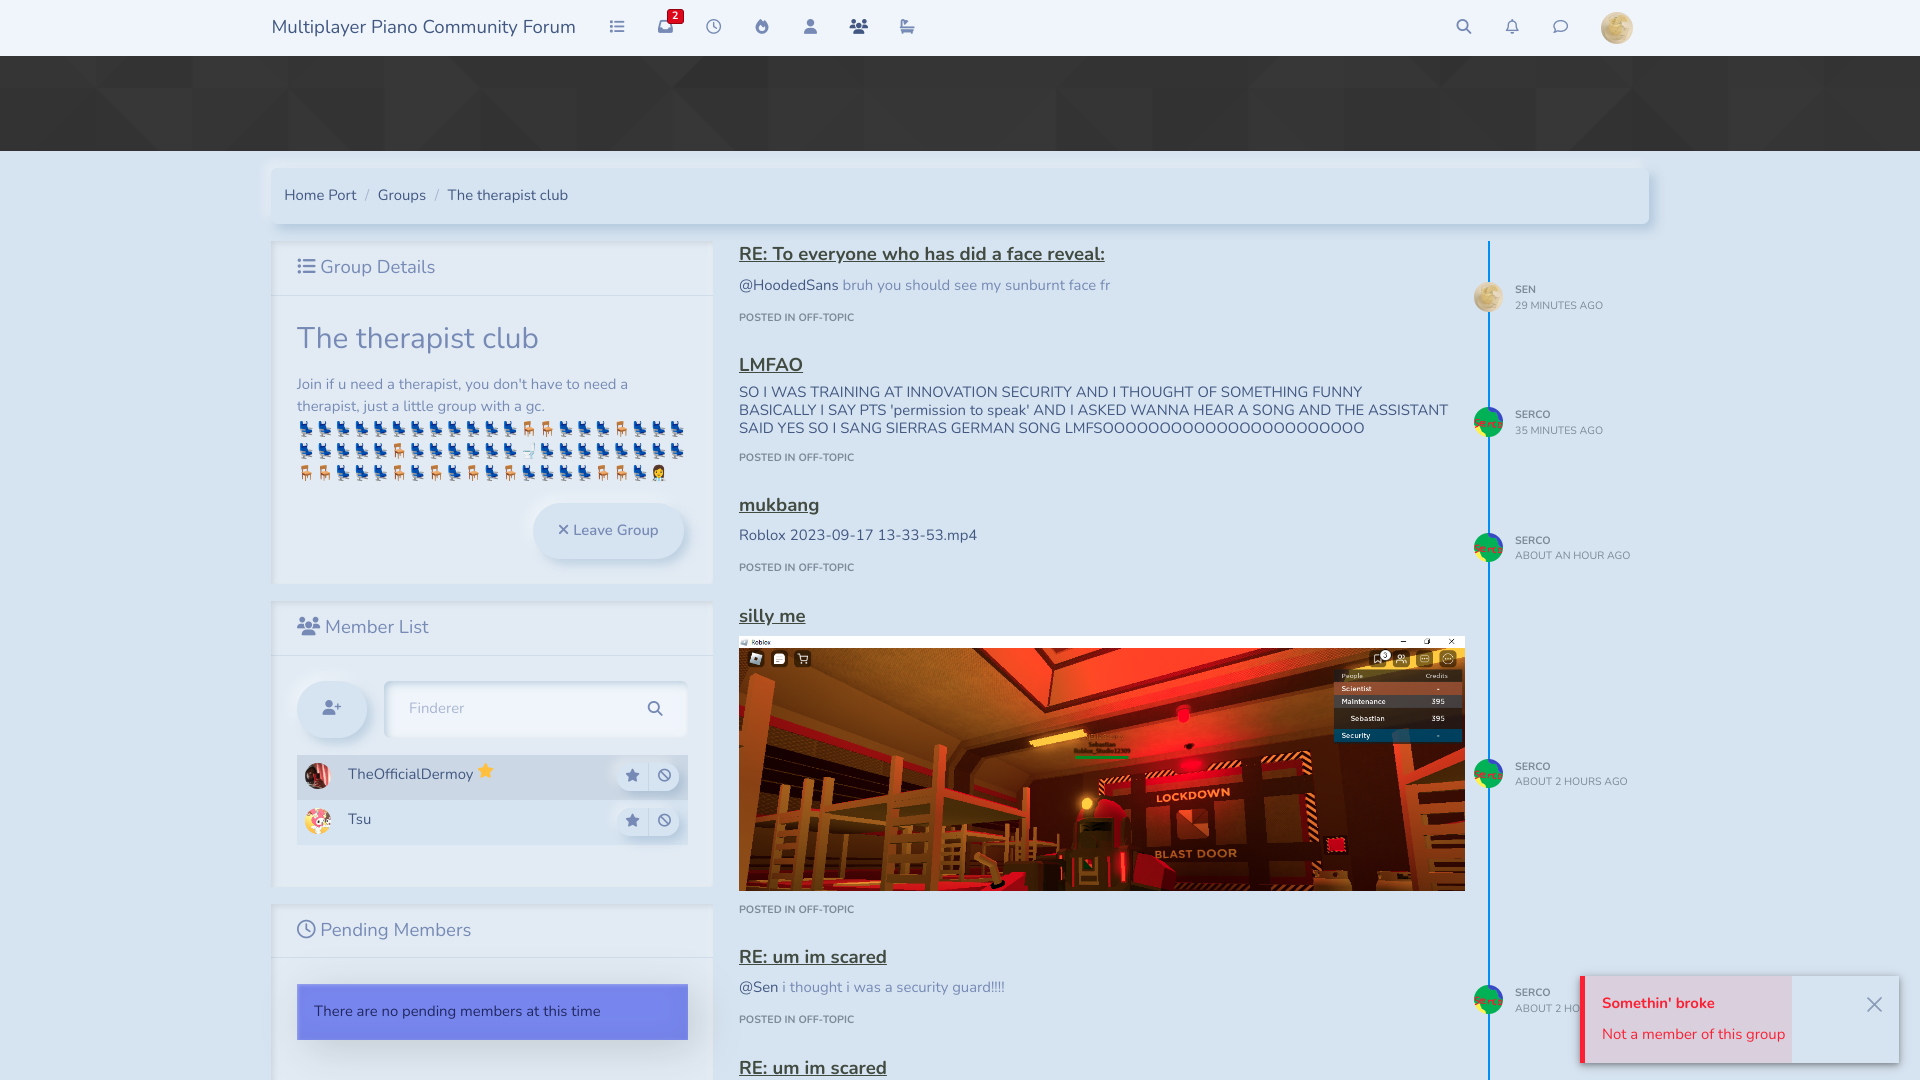This screenshot has height=1080, width=1920.
Task: Click the 35 MINUTES AGO timestamp
Action: click(x=1558, y=431)
